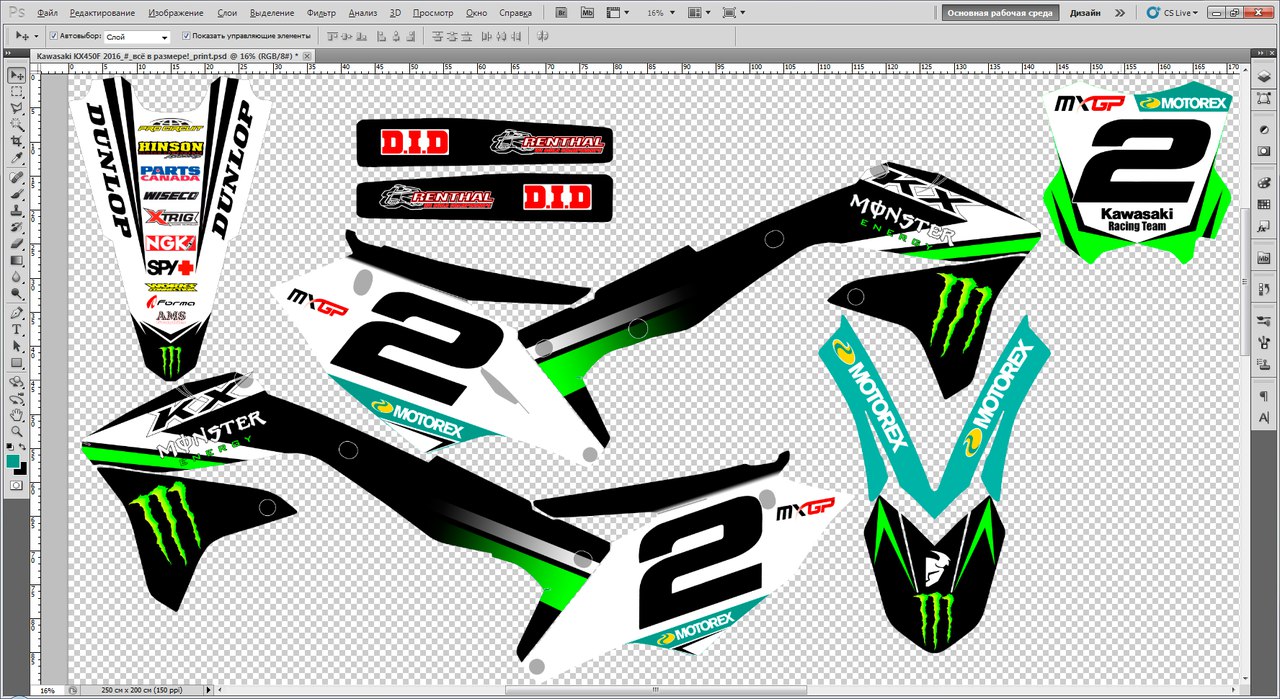Close the Kawasaki KX450F document tab
The width and height of the screenshot is (1280, 699).
(x=308, y=55)
